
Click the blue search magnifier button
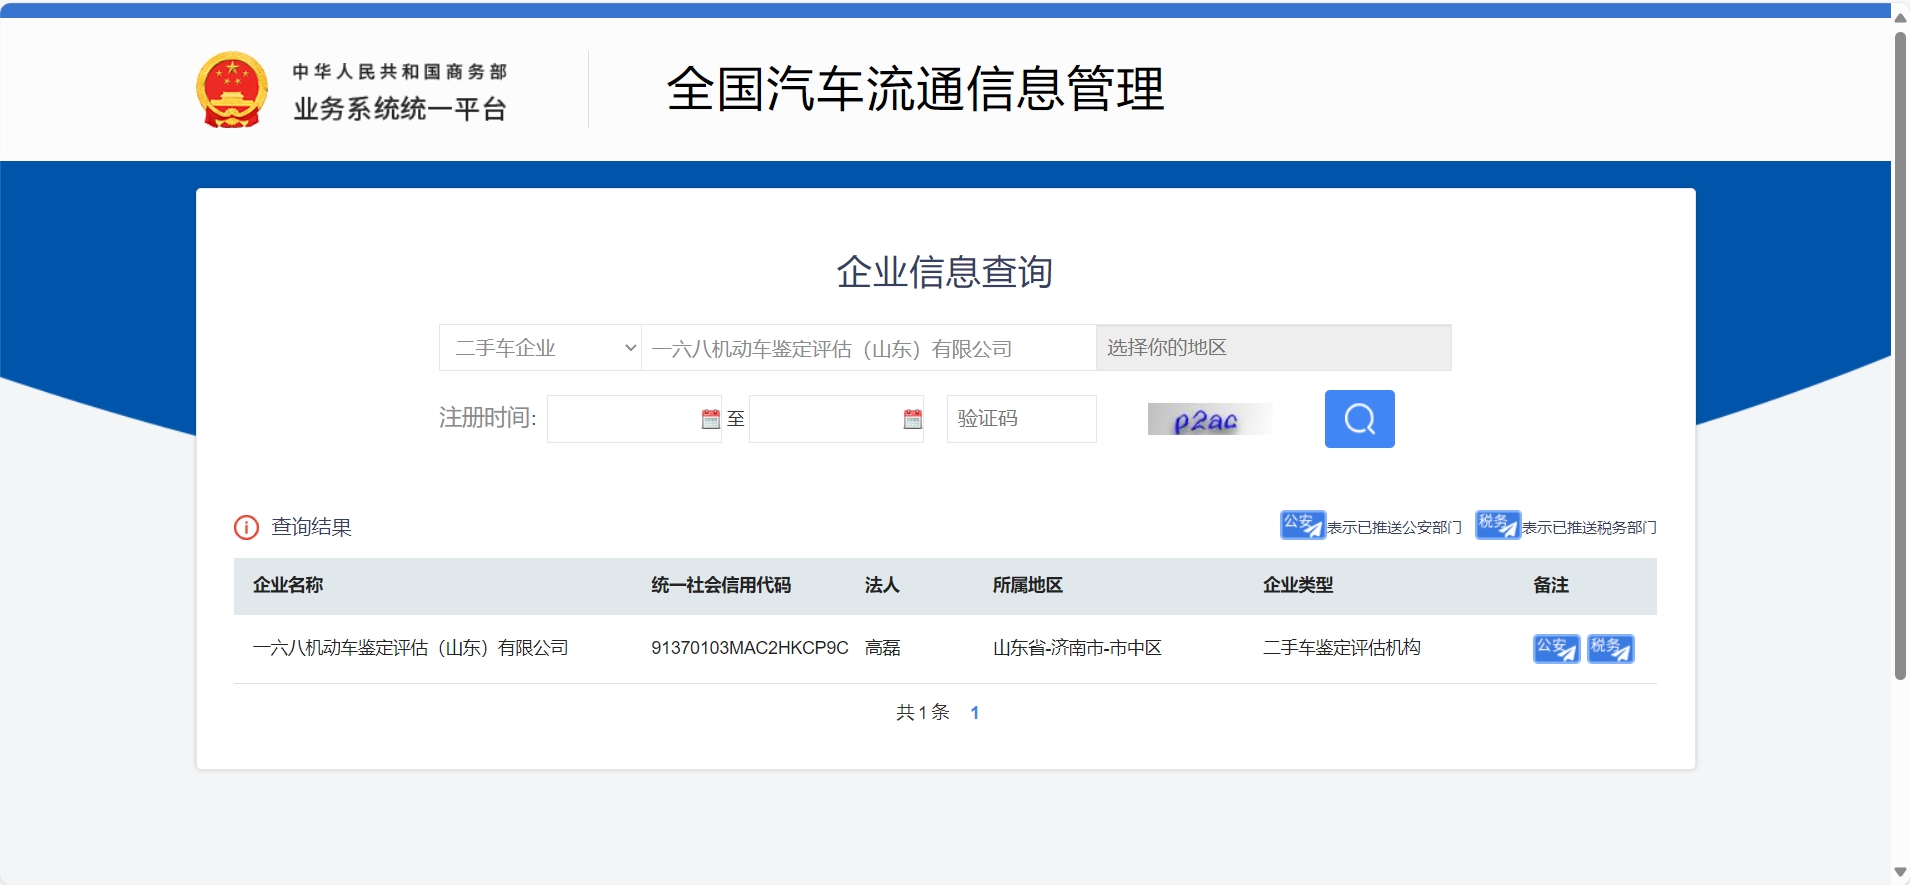click(x=1359, y=419)
